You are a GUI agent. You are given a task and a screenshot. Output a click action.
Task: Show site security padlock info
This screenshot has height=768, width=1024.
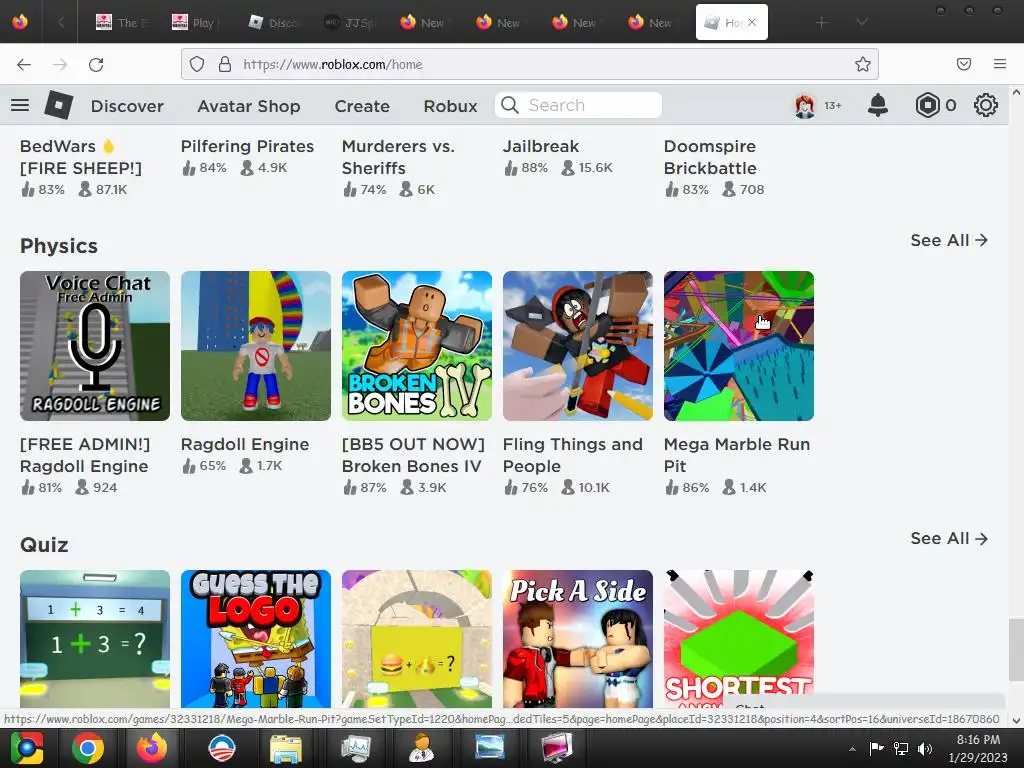225,64
